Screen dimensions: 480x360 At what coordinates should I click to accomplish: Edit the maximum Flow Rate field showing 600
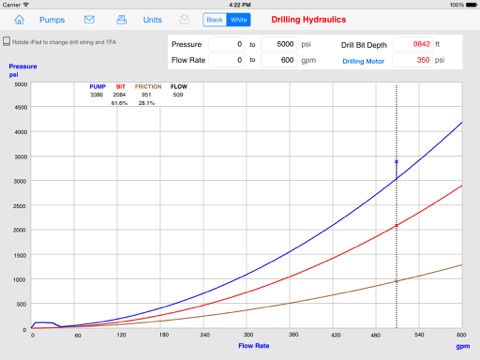click(x=279, y=60)
